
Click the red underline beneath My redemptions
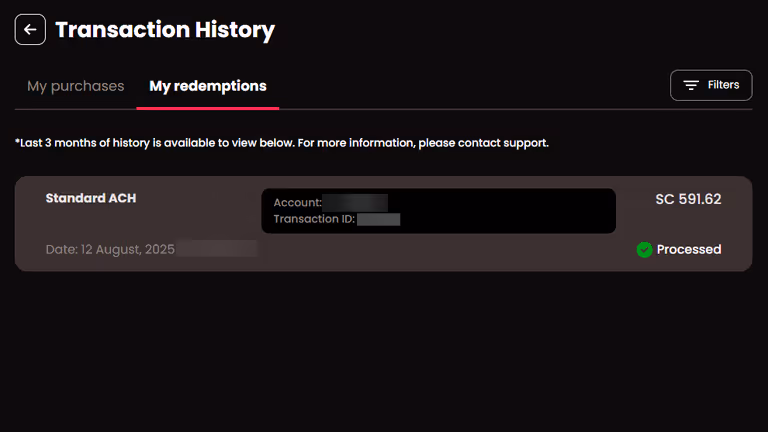[x=208, y=108]
